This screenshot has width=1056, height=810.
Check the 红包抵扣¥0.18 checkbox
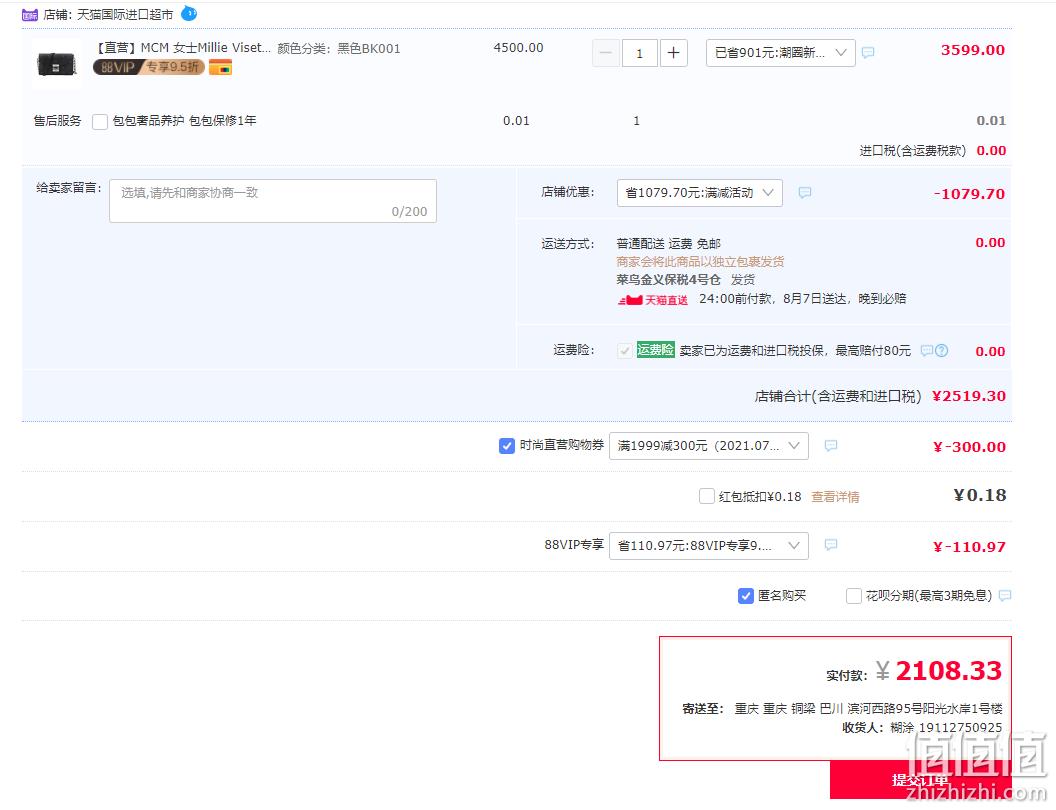(706, 496)
